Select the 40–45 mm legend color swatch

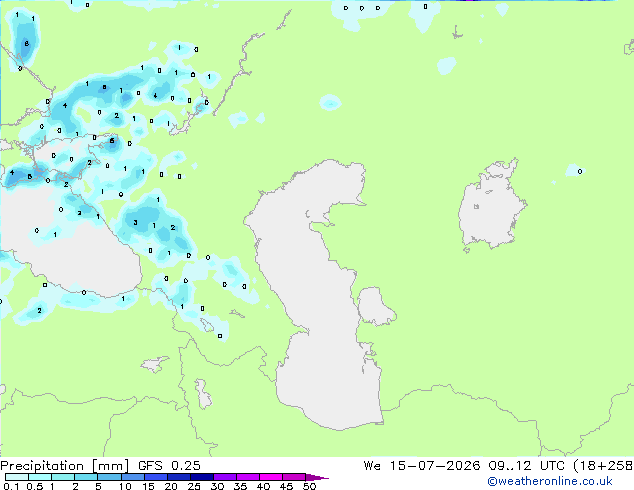[x=271, y=477]
